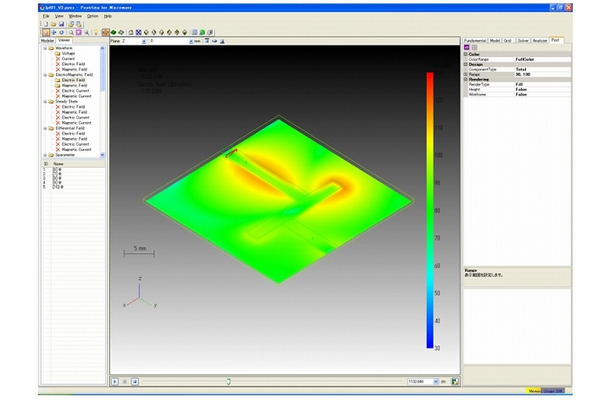Click the Save floppy disk icon
The height and width of the screenshot is (400, 610).
click(61, 24)
